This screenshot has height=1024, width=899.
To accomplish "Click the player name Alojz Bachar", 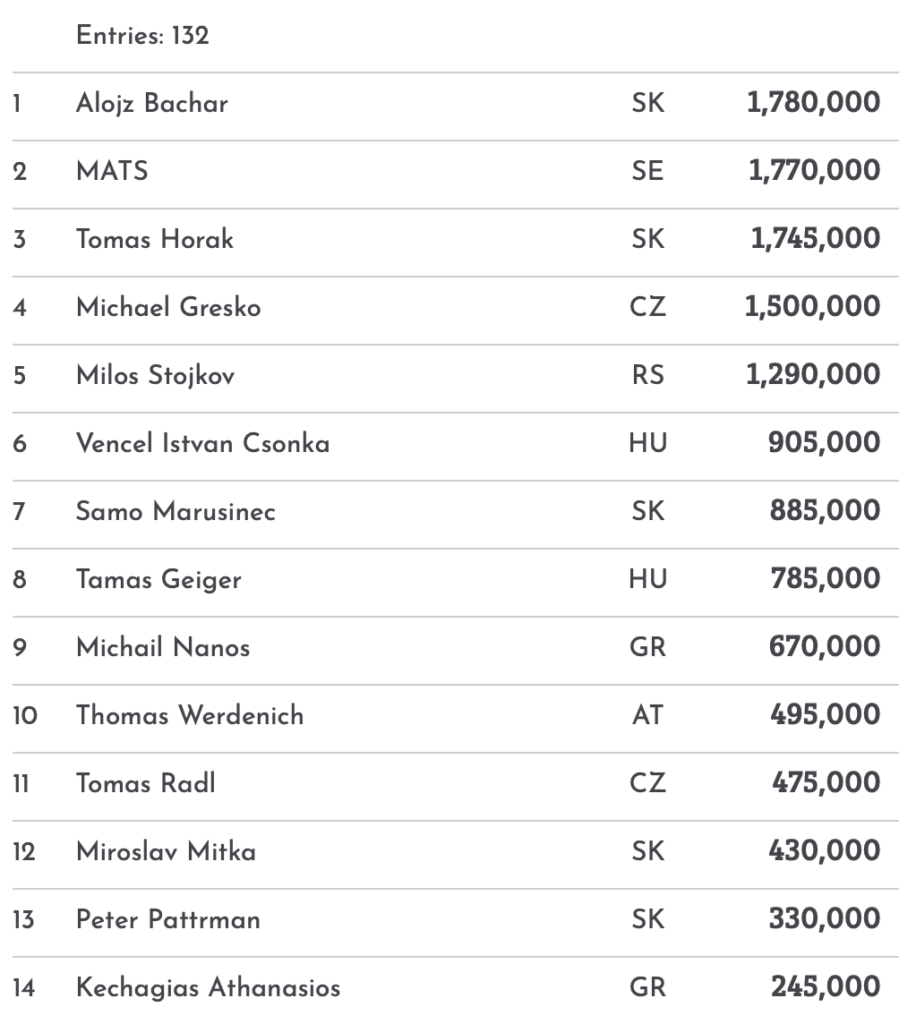I will [152, 103].
